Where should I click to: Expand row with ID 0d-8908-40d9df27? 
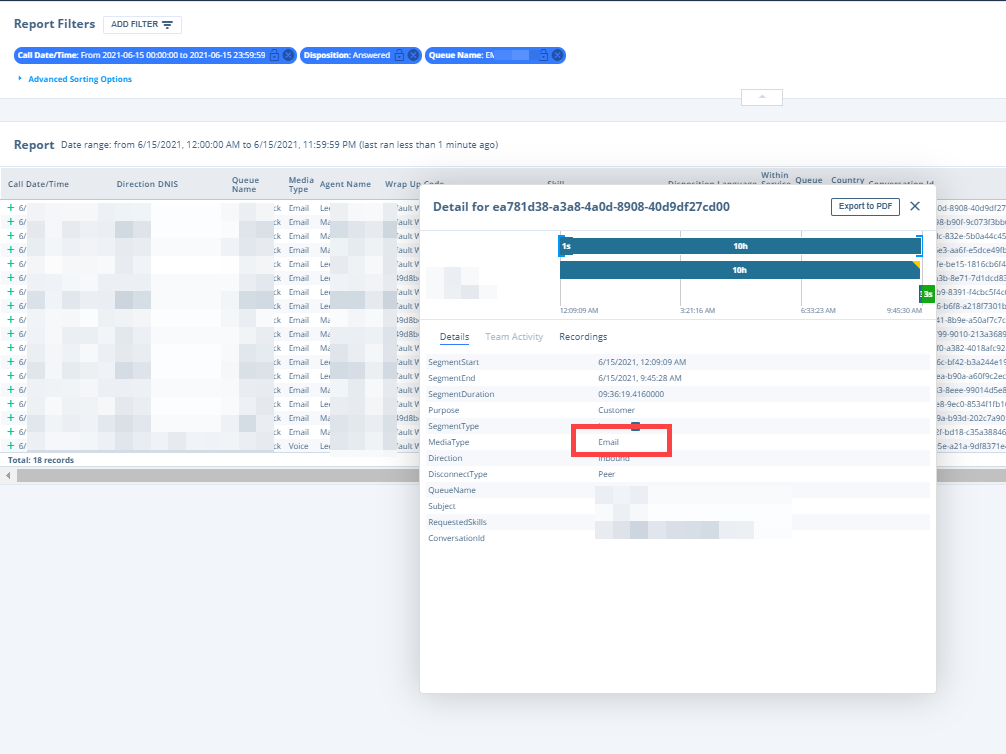coord(10,208)
